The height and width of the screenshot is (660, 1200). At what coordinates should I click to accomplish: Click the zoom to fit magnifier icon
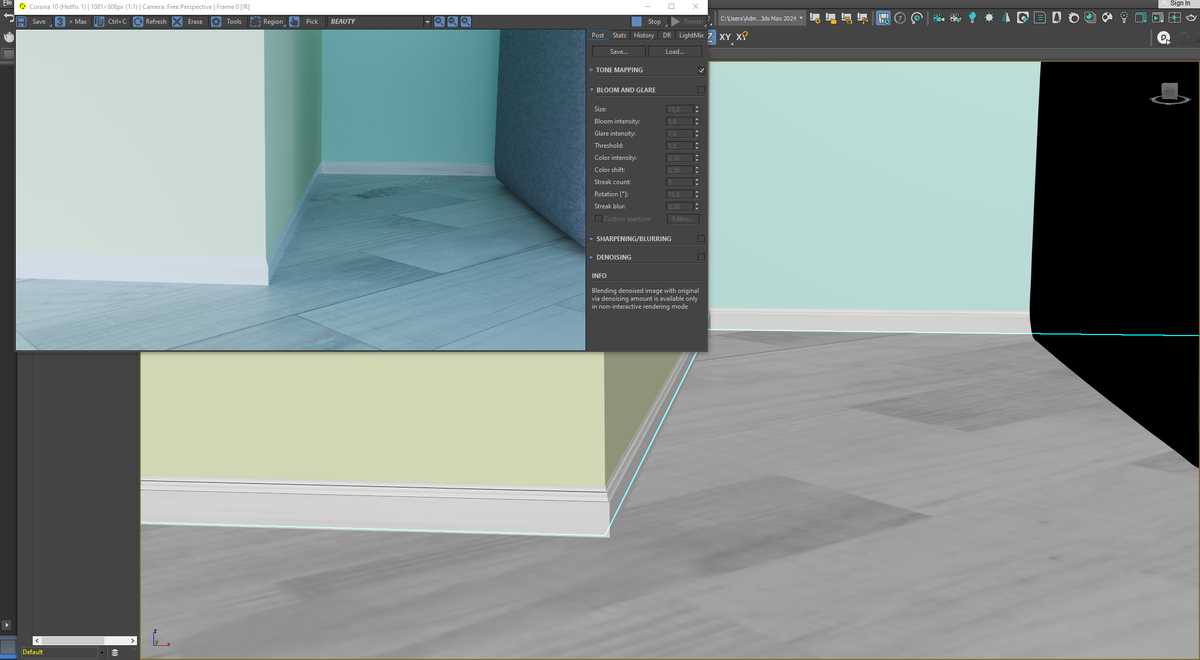[x=466, y=21]
